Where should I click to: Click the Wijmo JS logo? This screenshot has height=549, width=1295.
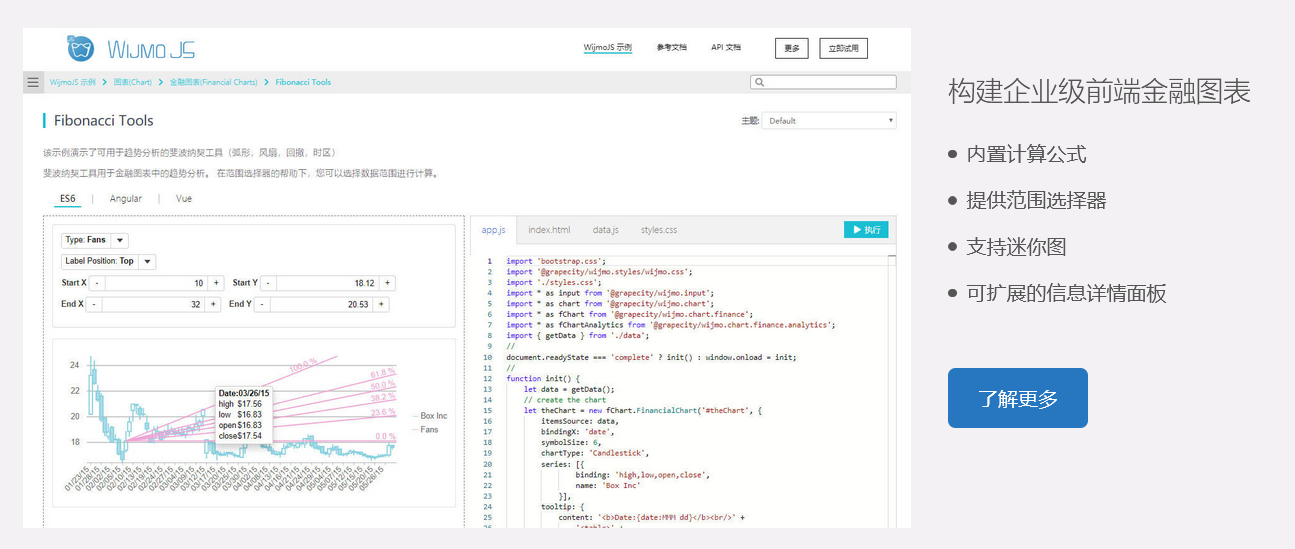pos(131,48)
